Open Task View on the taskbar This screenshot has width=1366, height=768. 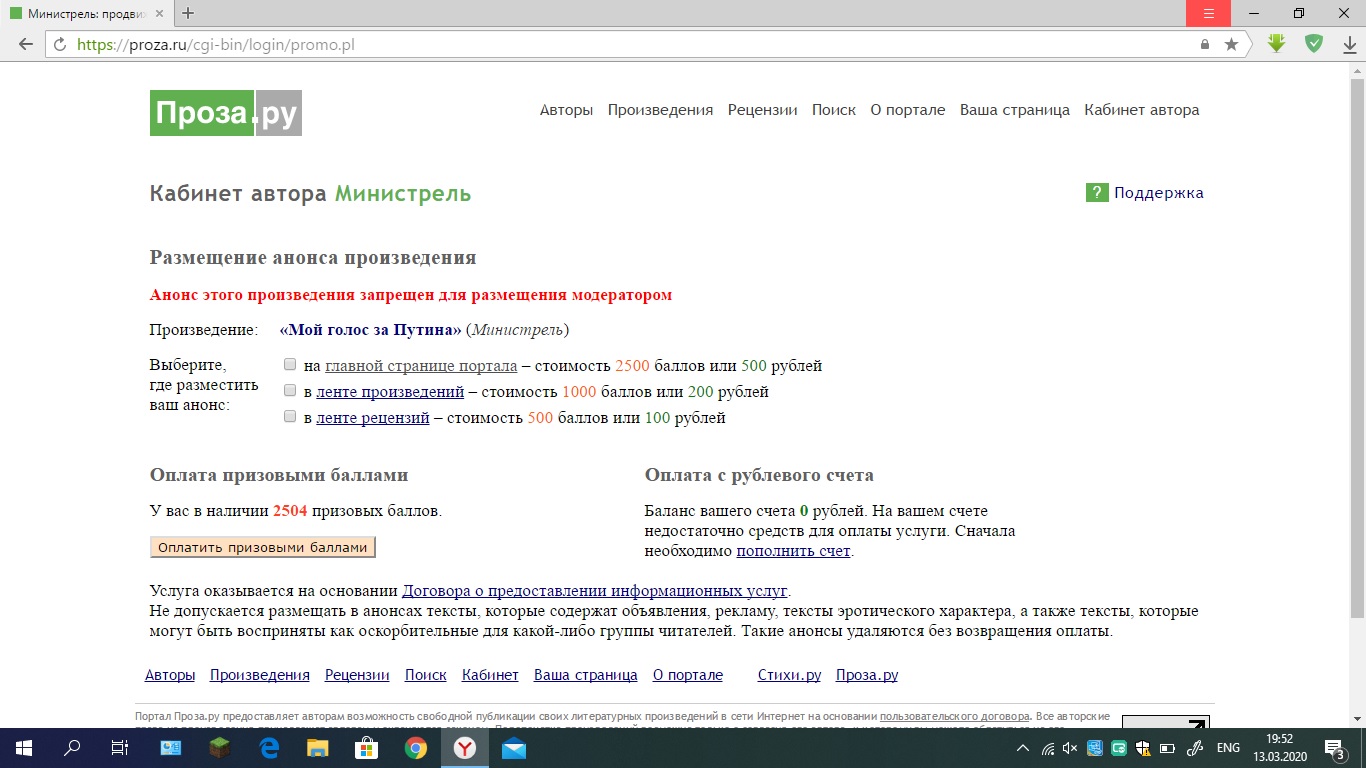120,748
